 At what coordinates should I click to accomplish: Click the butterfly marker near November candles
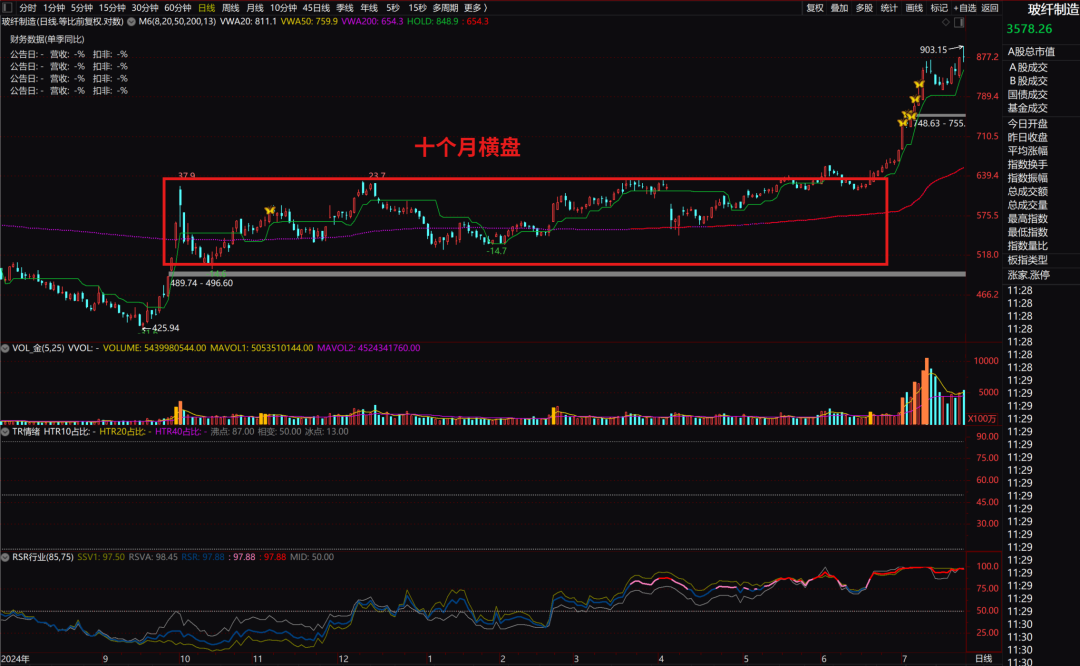click(270, 209)
